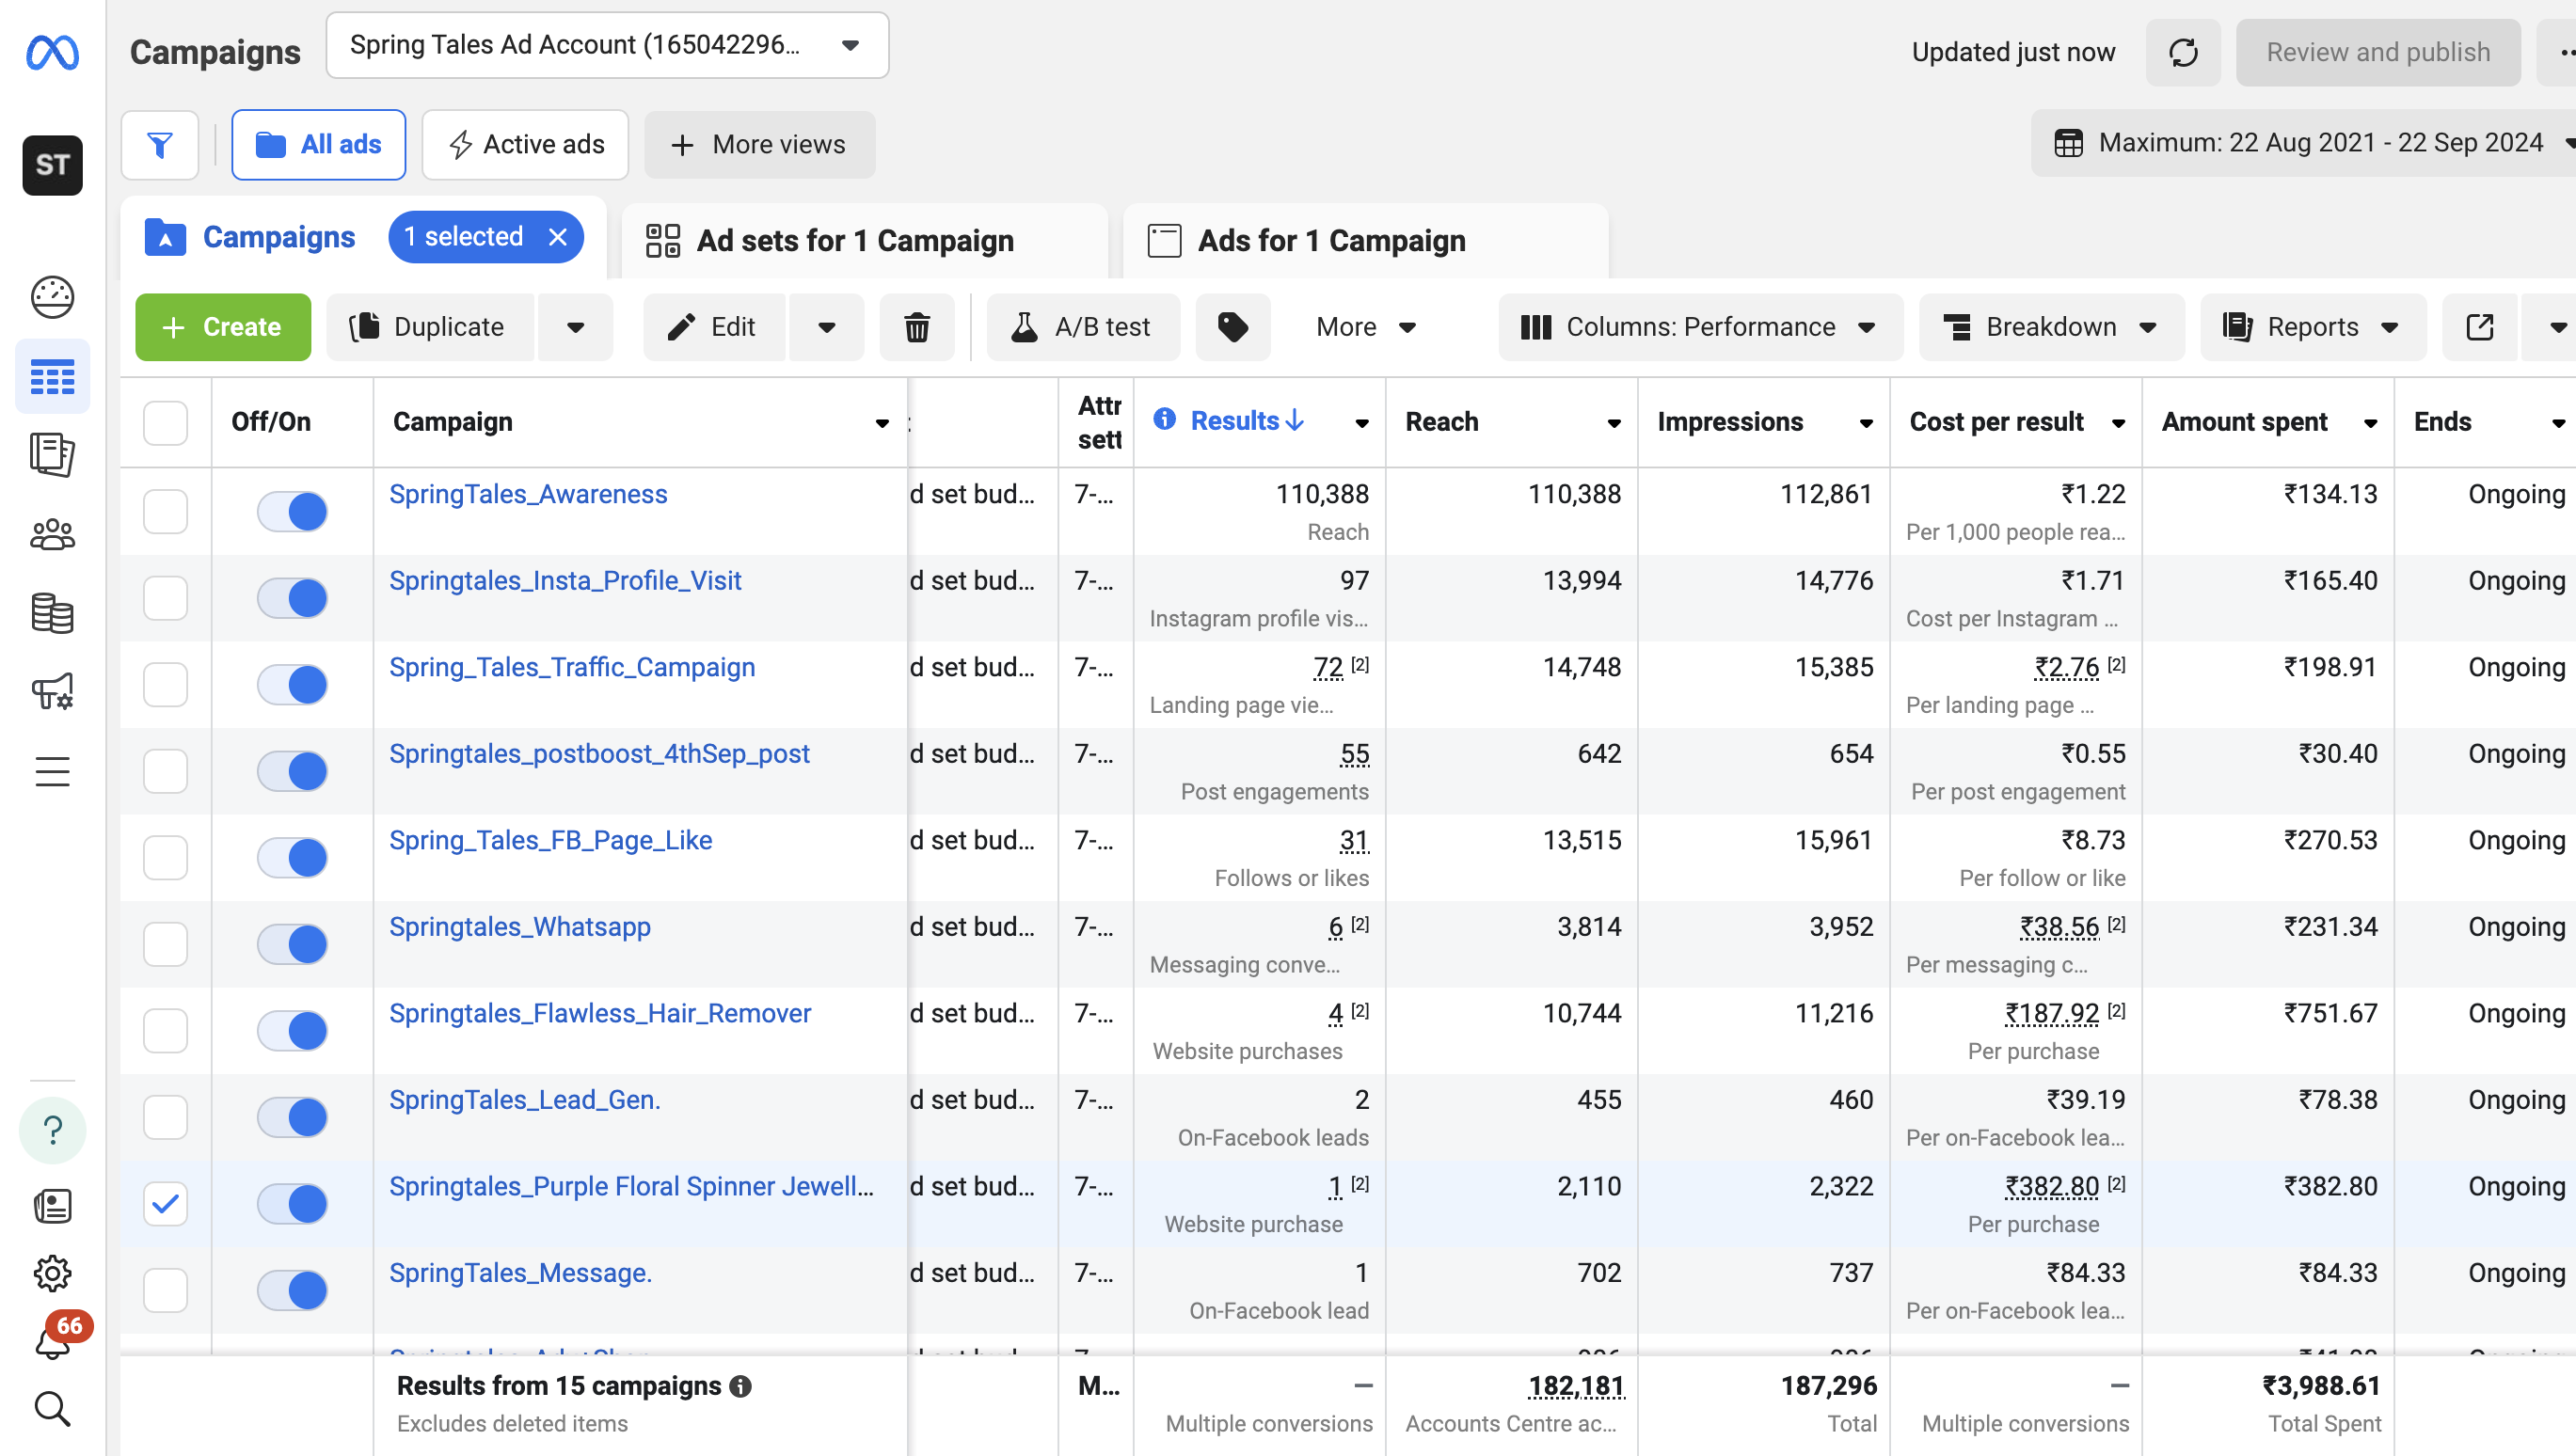Open Ads for 1 Campaign tab
Screen dimensions: 2576x1456
[1366, 241]
